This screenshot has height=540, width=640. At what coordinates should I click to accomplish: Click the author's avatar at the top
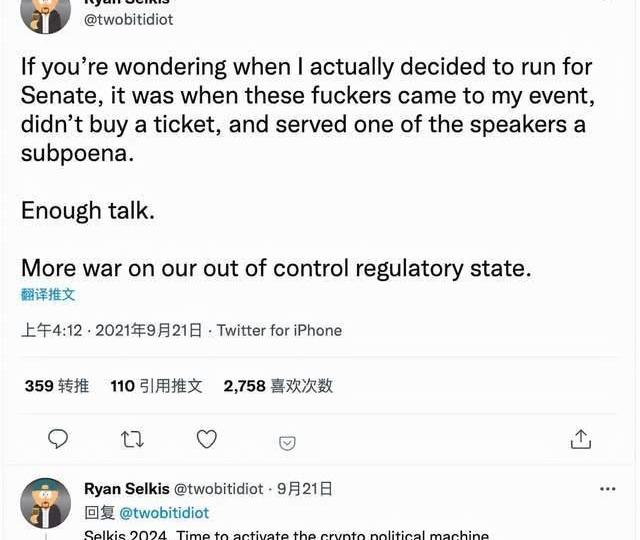pyautogui.click(x=46, y=14)
